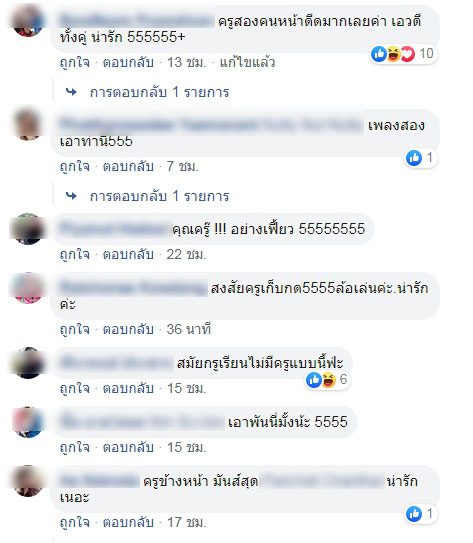Click the thumbs-up icon on the 'เพลงสอง' comment
Viewport: 473px width, 543px height.
414,158
